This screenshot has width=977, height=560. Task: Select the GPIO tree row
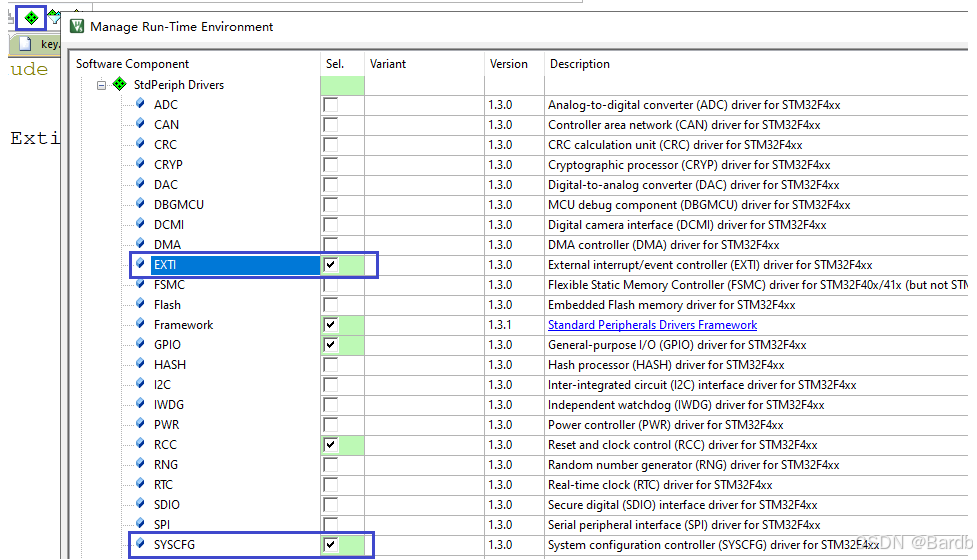168,344
